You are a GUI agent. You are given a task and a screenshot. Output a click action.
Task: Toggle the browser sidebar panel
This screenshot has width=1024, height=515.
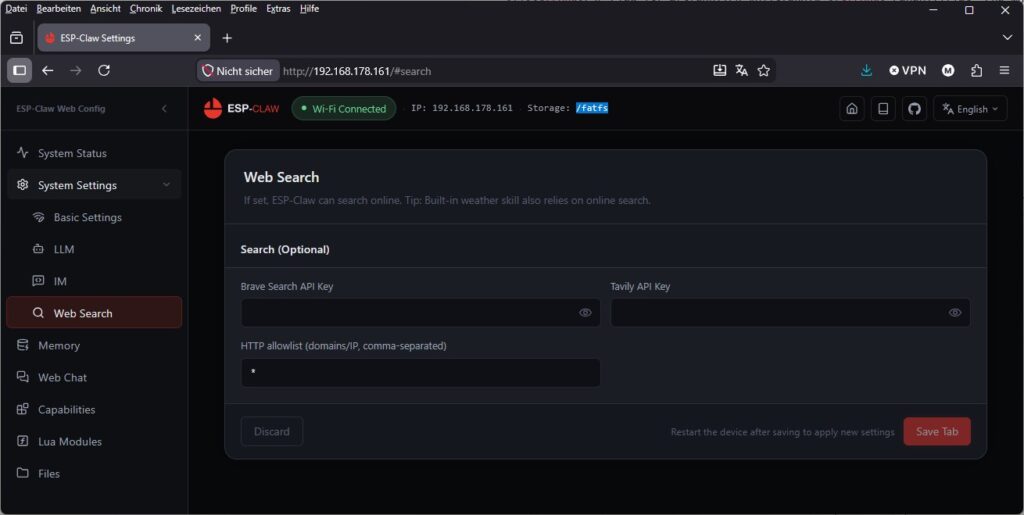pyautogui.click(x=20, y=70)
